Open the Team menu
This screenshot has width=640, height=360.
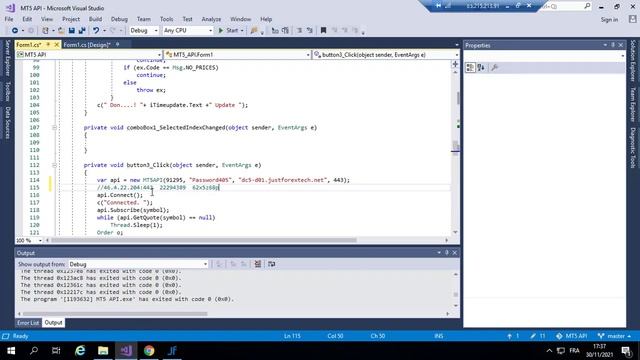(144, 19)
